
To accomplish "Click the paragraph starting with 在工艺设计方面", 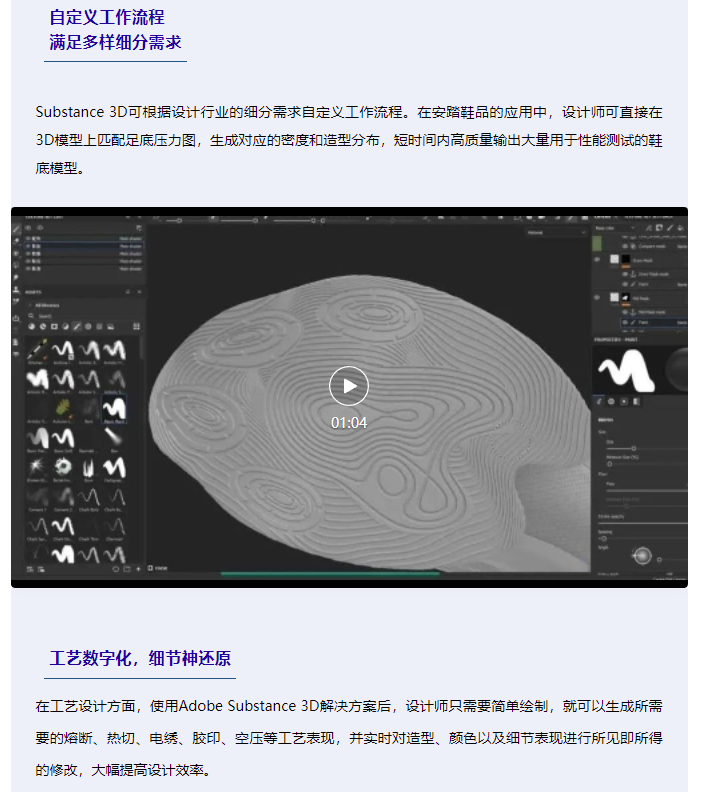I will (x=348, y=738).
